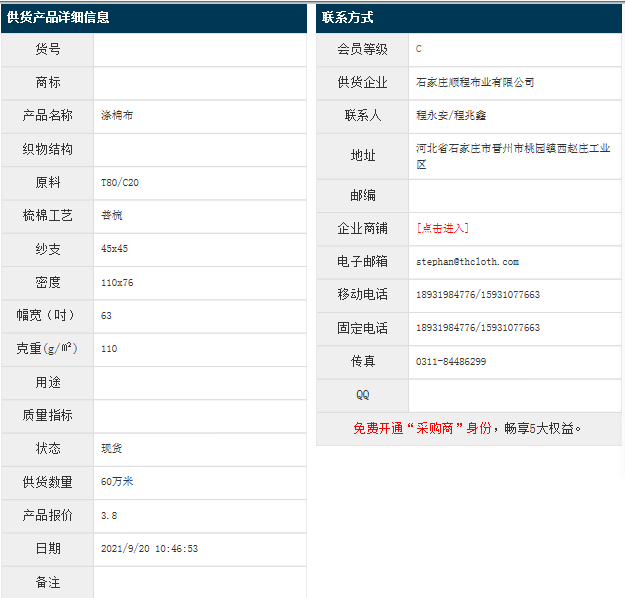Click the date value 2021/9/20 10:46:53

149,549
